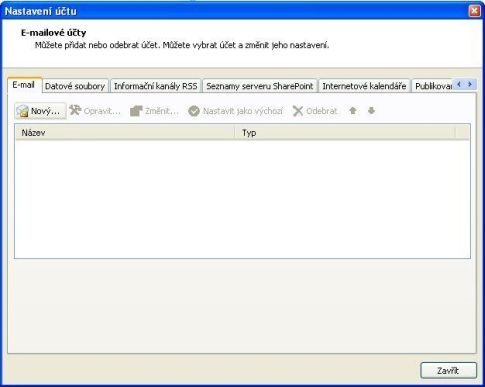The height and width of the screenshot is (387, 485).
Task: Click the Opravit... repair tool icon
Action: point(75,110)
